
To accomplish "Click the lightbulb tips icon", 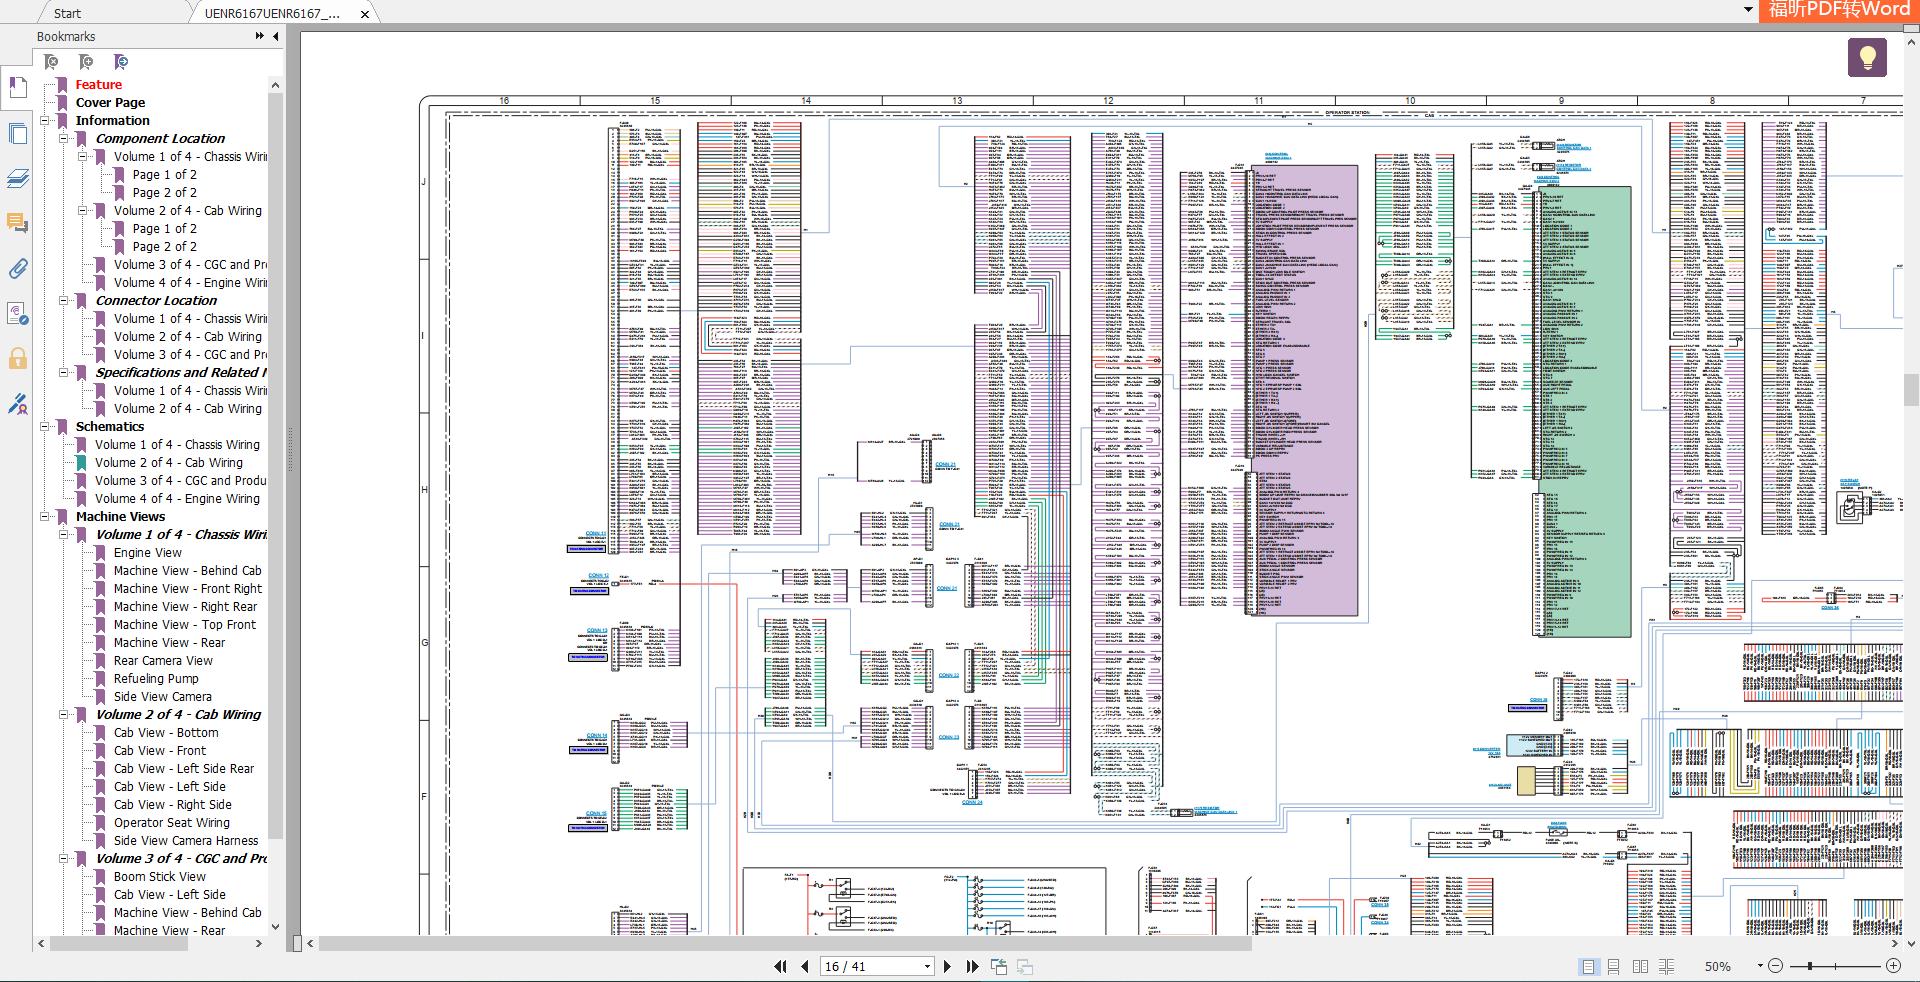I will [x=1866, y=57].
